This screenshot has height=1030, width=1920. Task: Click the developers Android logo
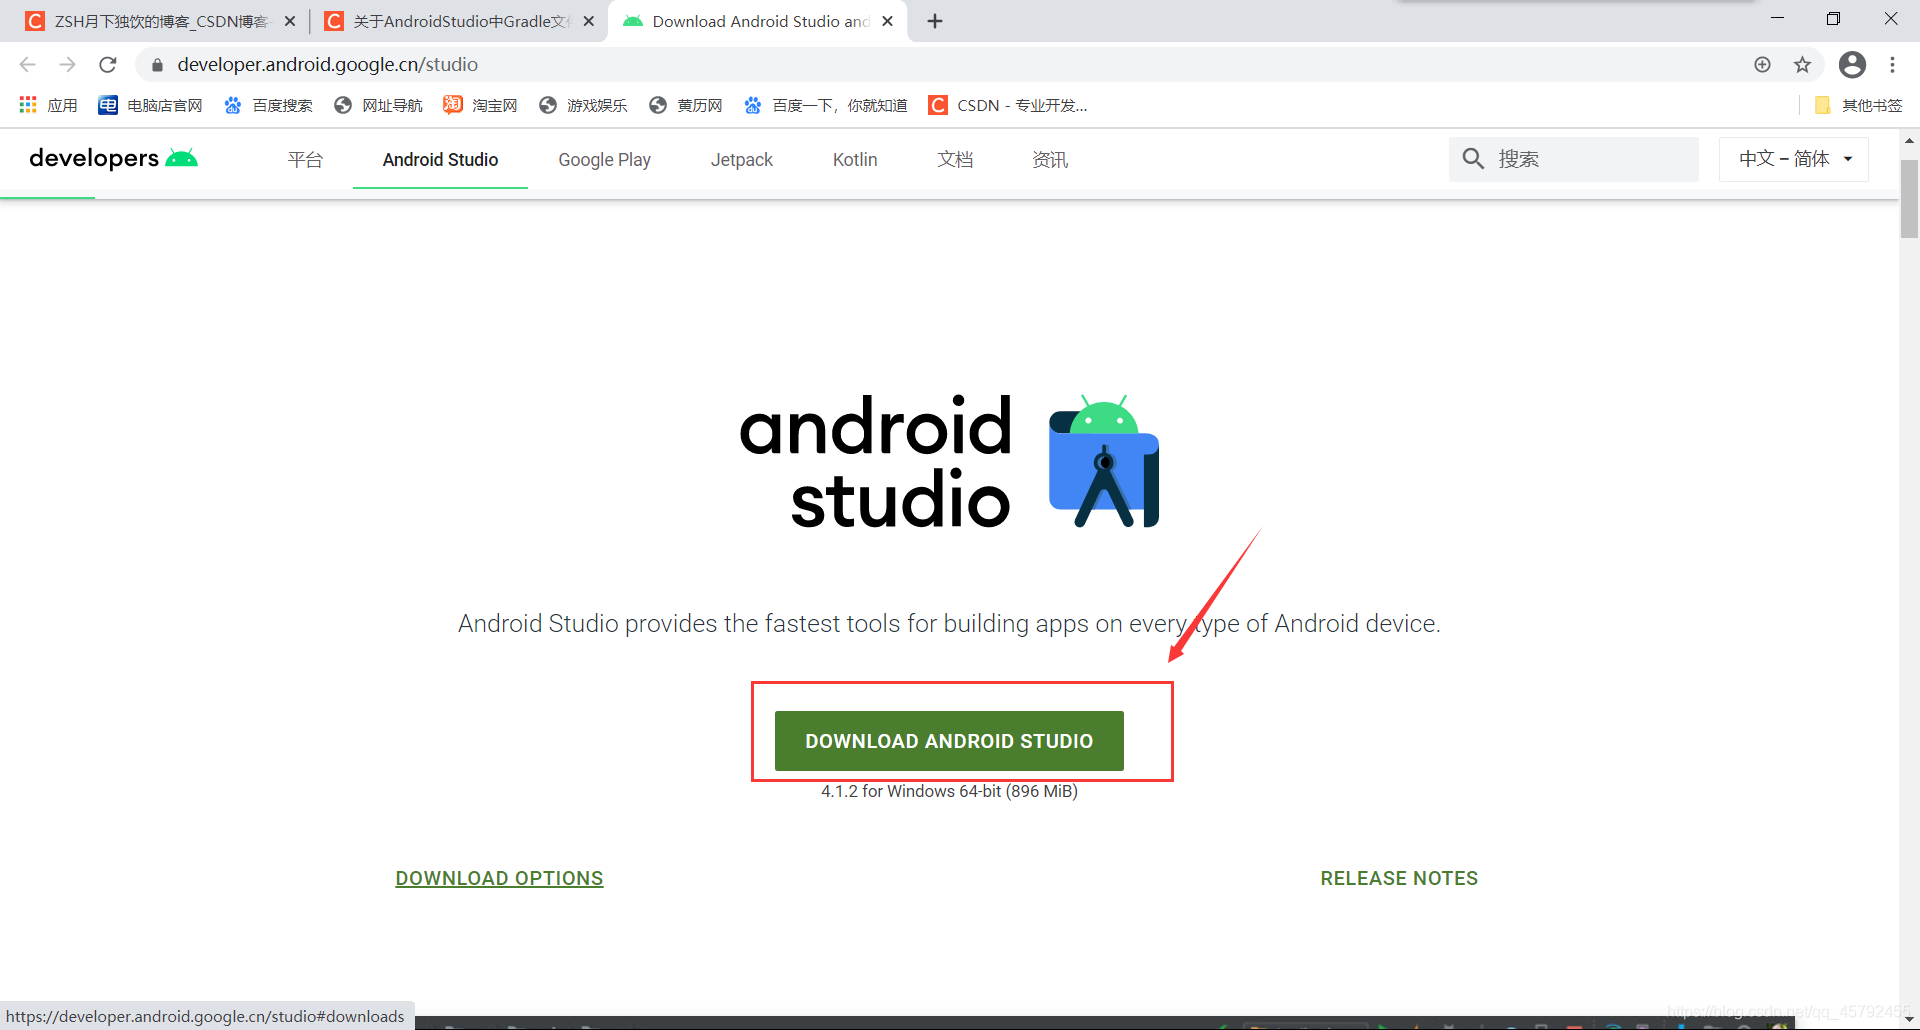113,158
